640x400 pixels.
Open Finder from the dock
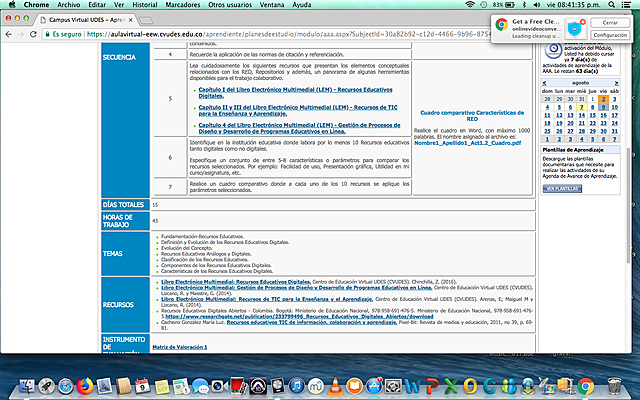(27, 386)
